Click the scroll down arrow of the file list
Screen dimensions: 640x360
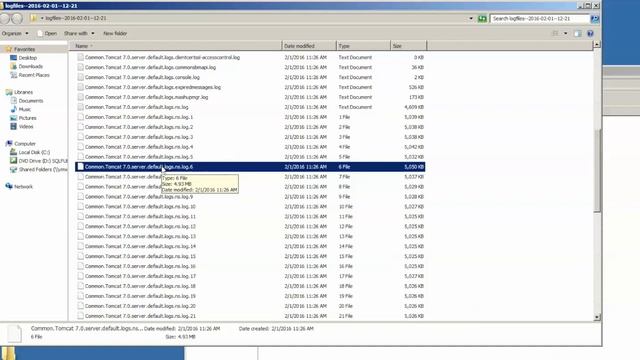pyautogui.click(x=597, y=317)
